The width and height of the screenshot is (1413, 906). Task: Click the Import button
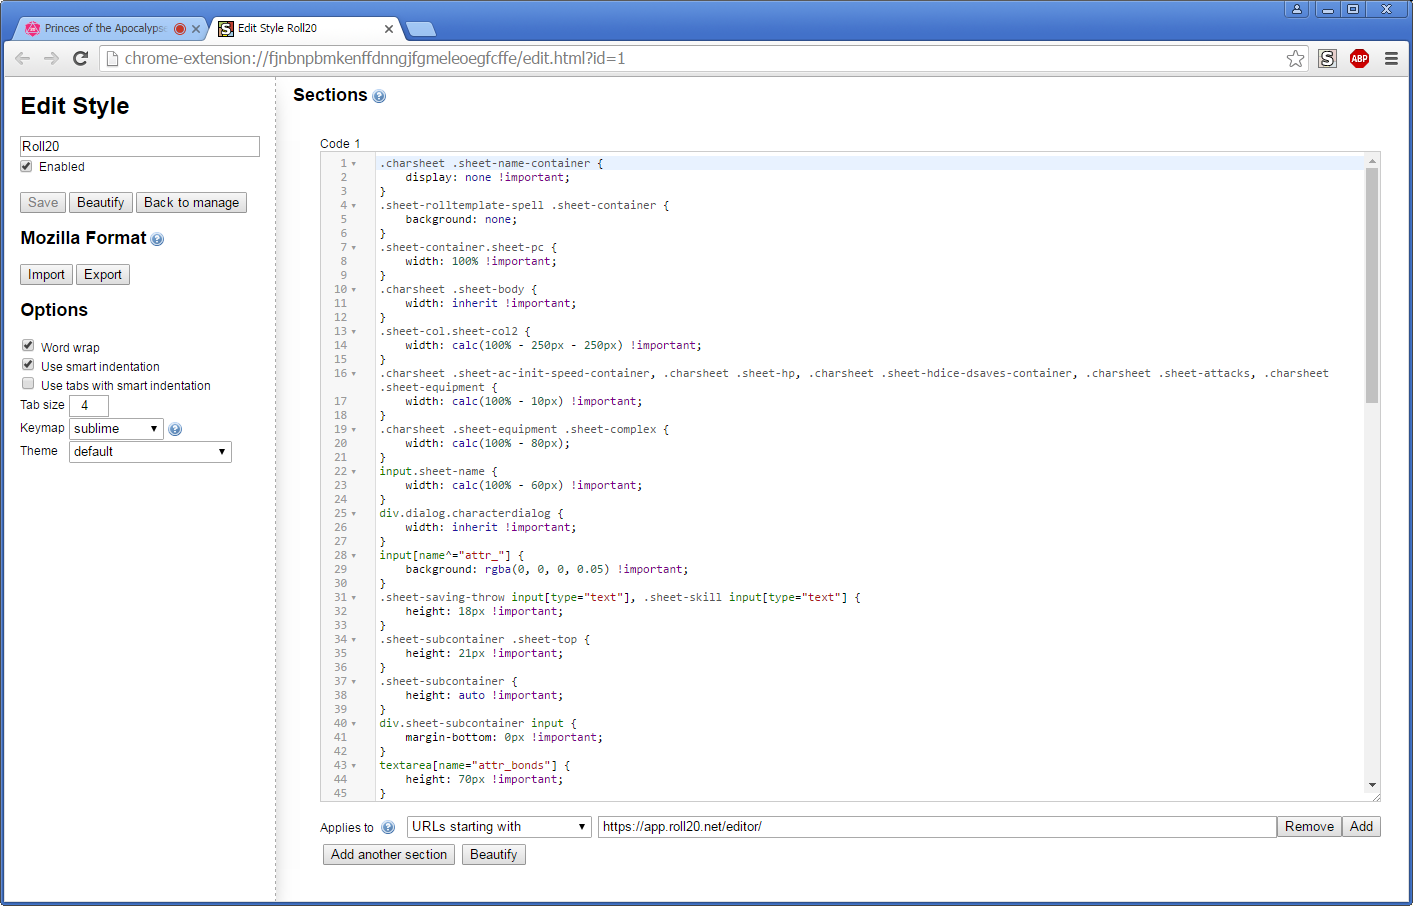point(46,274)
